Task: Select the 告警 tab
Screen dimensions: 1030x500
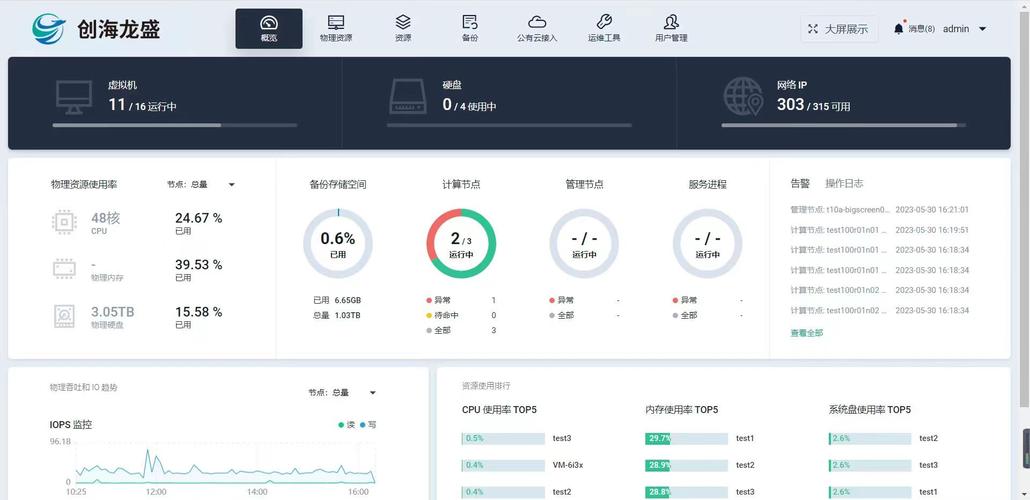Action: (x=800, y=184)
